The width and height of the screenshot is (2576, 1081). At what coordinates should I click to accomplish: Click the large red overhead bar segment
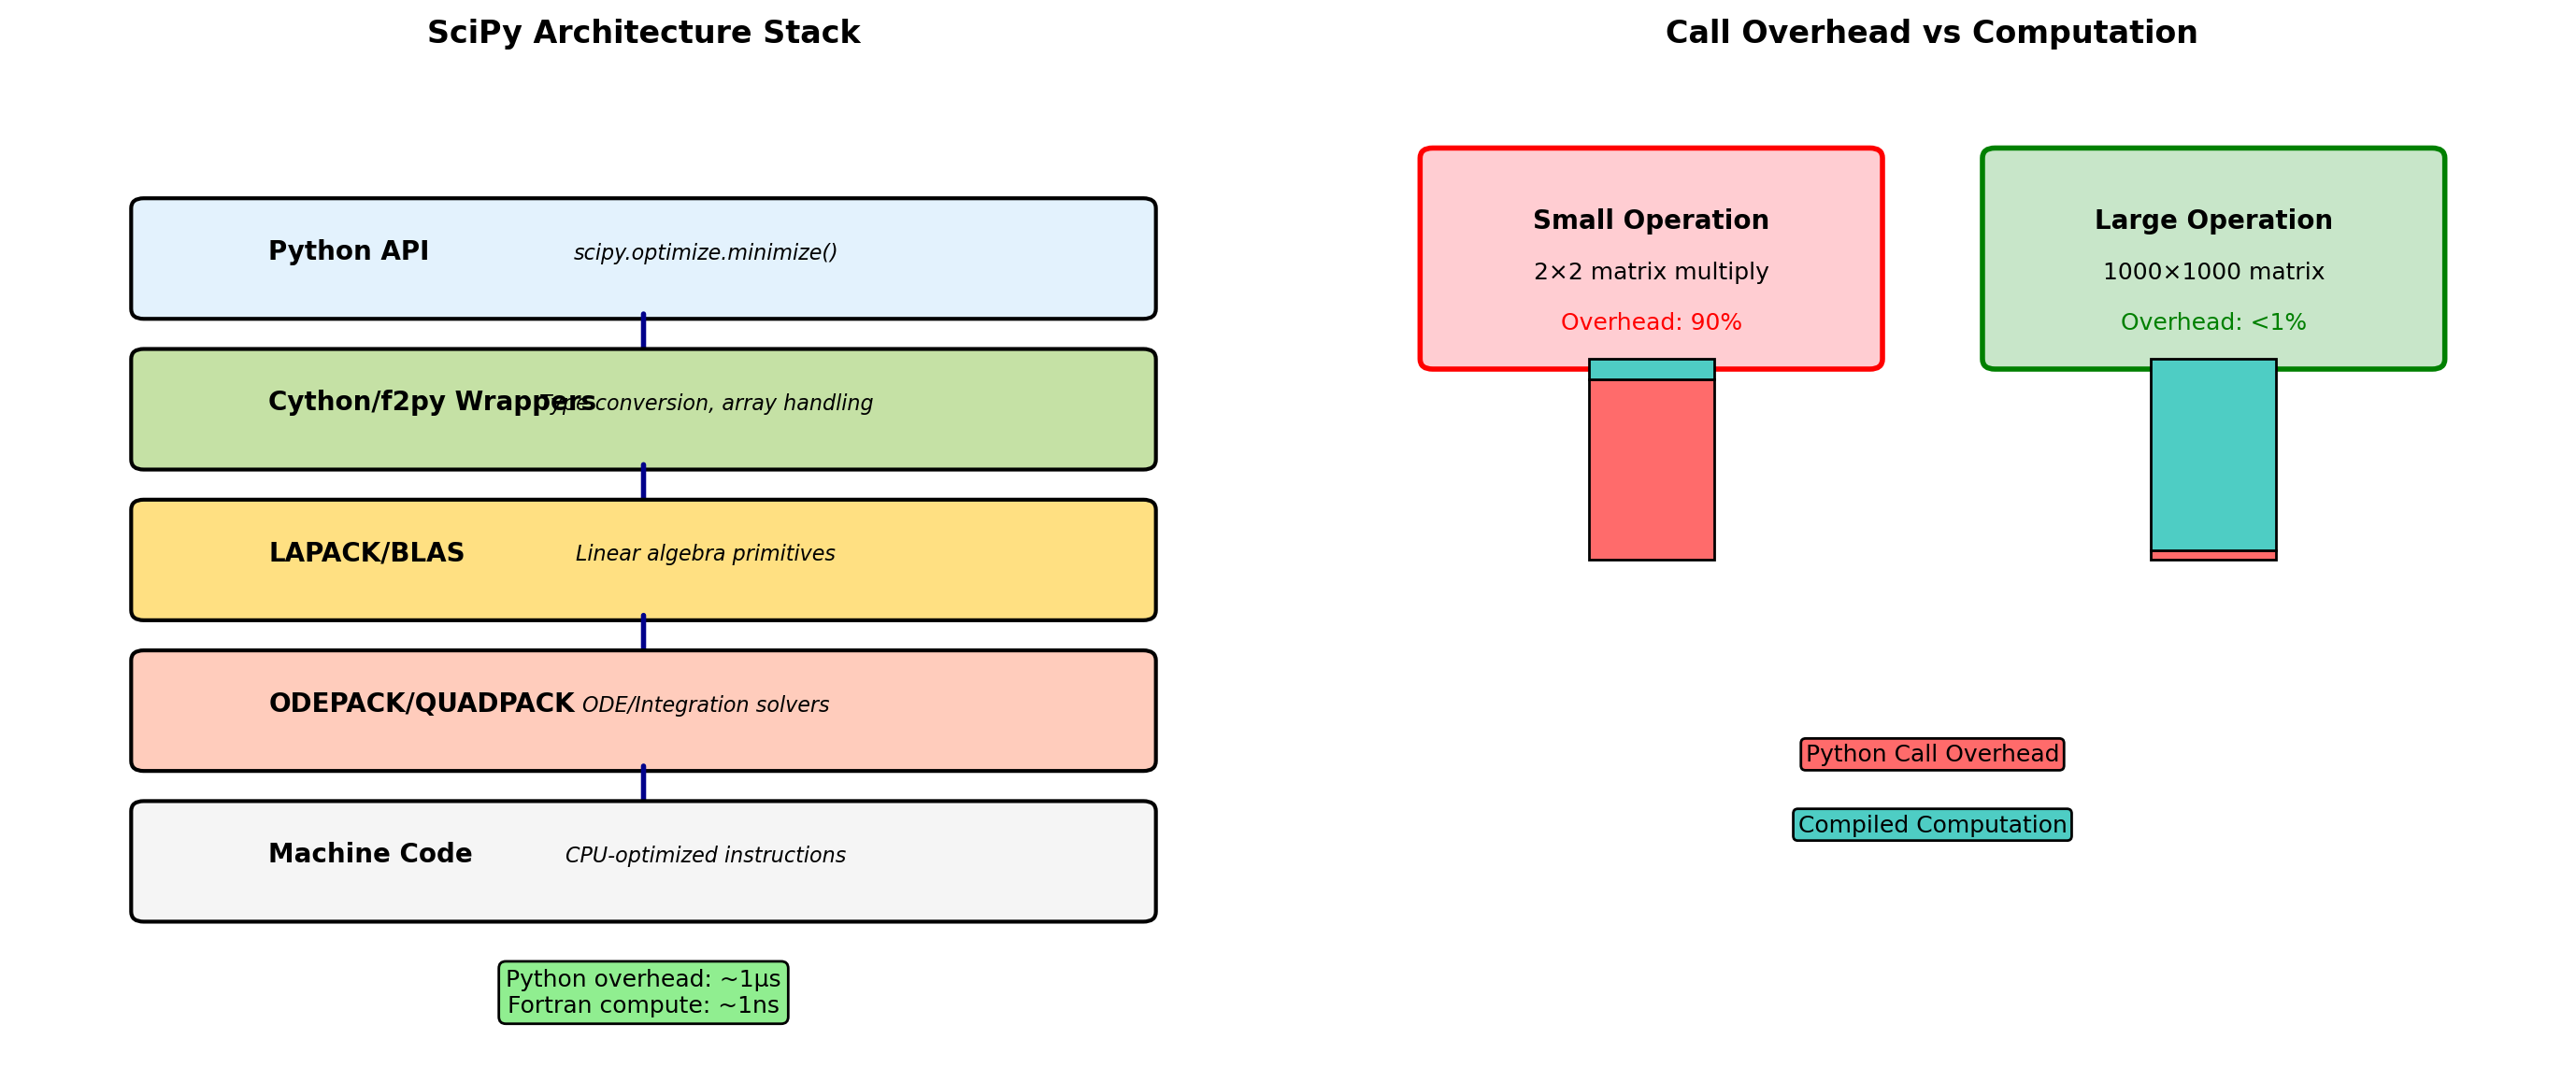(1651, 470)
